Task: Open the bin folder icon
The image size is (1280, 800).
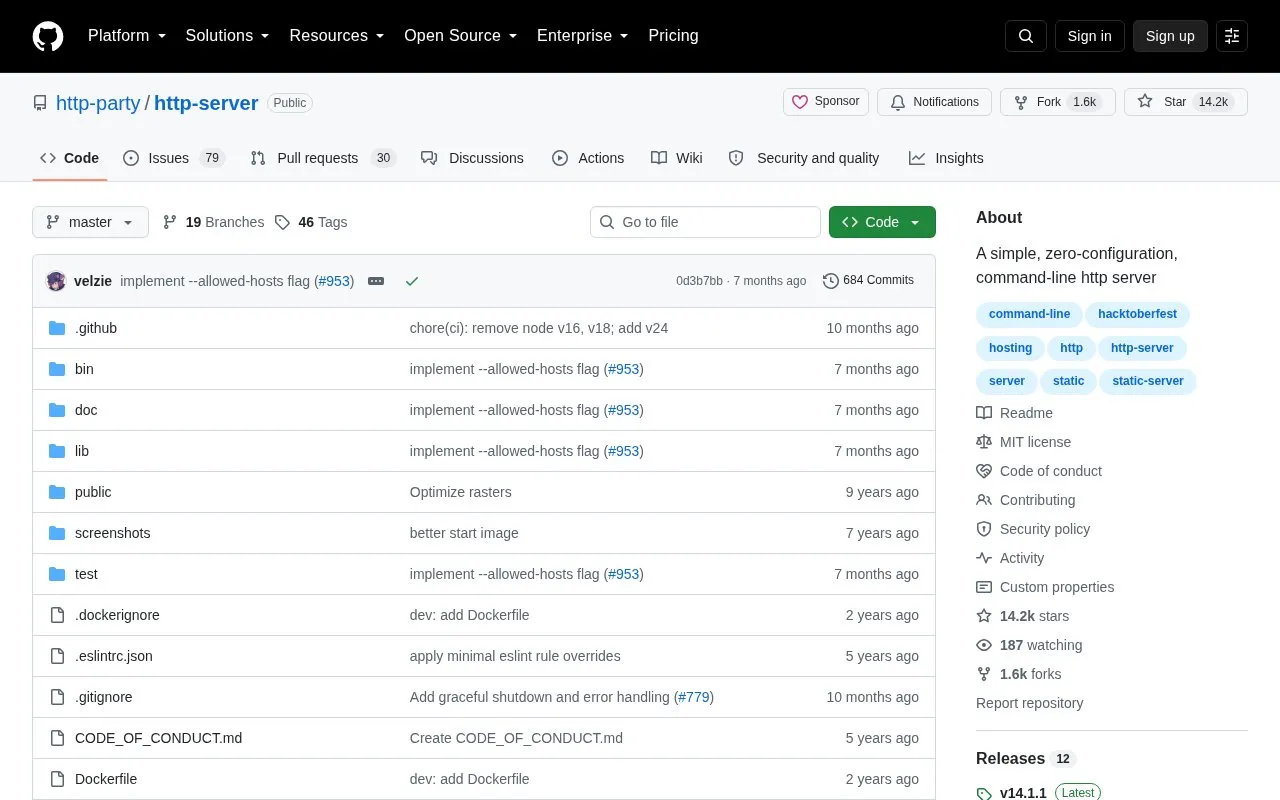Action: pos(57,369)
